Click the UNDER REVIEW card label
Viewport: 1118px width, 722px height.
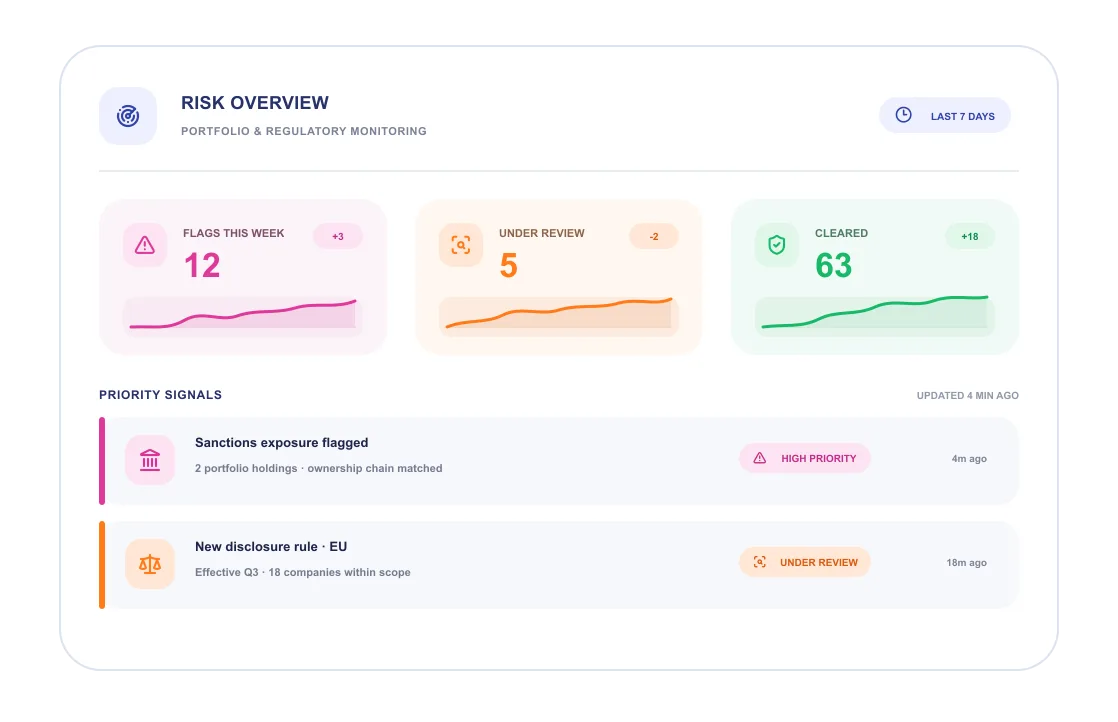coord(542,233)
